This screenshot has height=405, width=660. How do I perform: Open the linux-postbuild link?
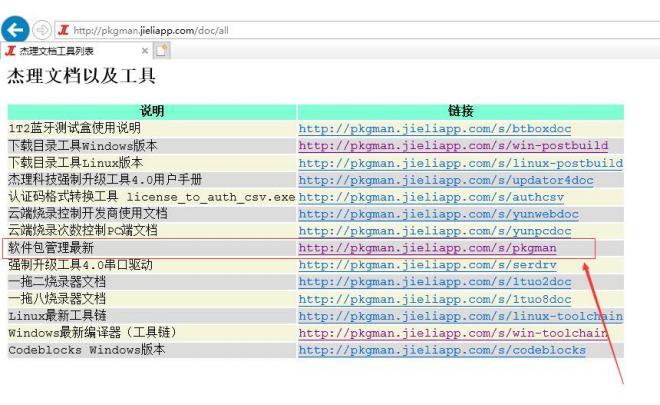click(x=461, y=163)
